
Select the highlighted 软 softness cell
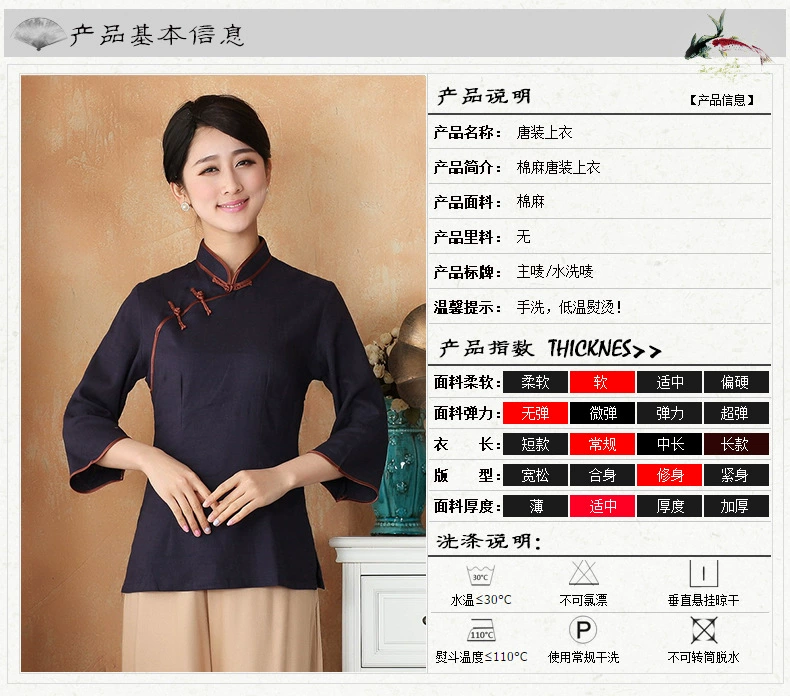tap(602, 382)
